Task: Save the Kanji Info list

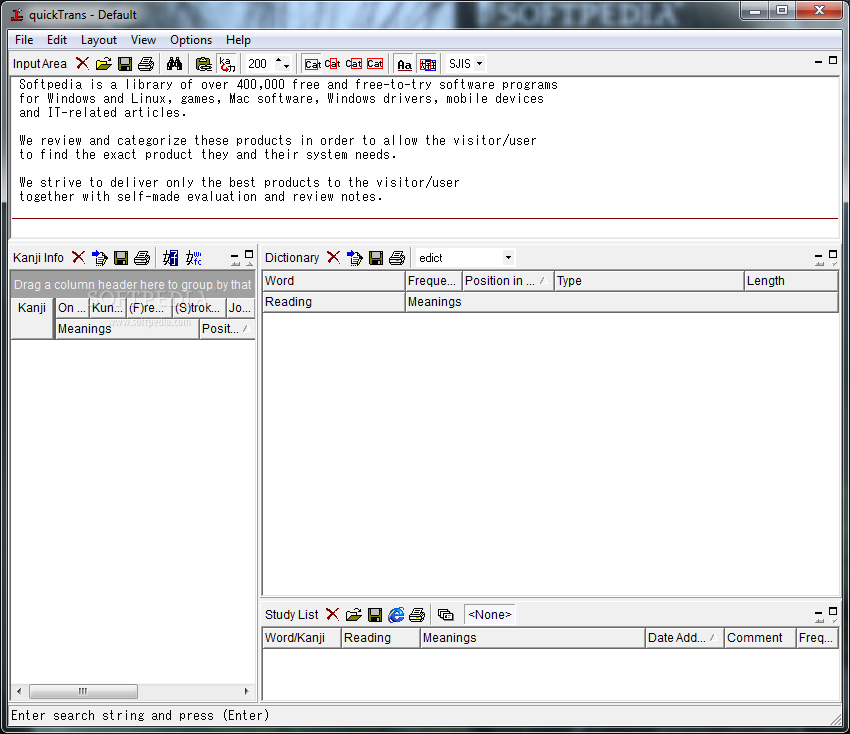Action: (121, 257)
